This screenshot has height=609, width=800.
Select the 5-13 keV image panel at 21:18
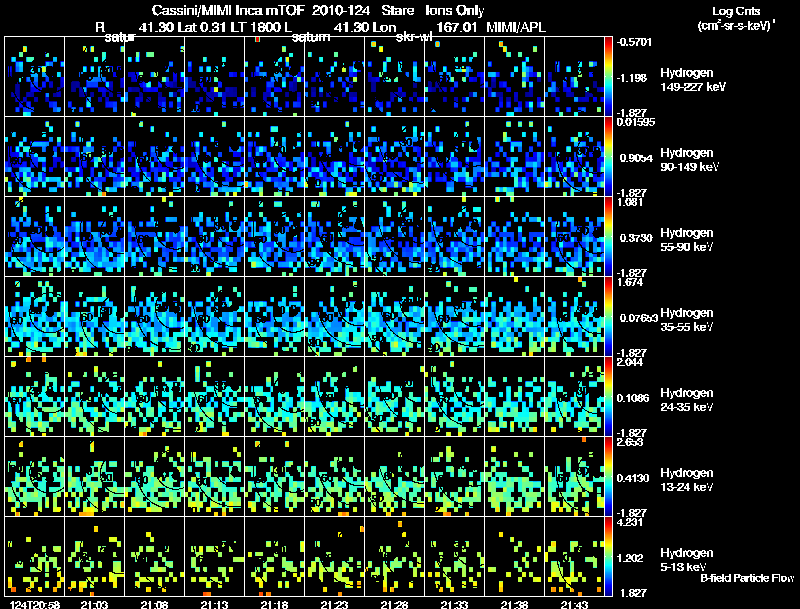click(274, 557)
